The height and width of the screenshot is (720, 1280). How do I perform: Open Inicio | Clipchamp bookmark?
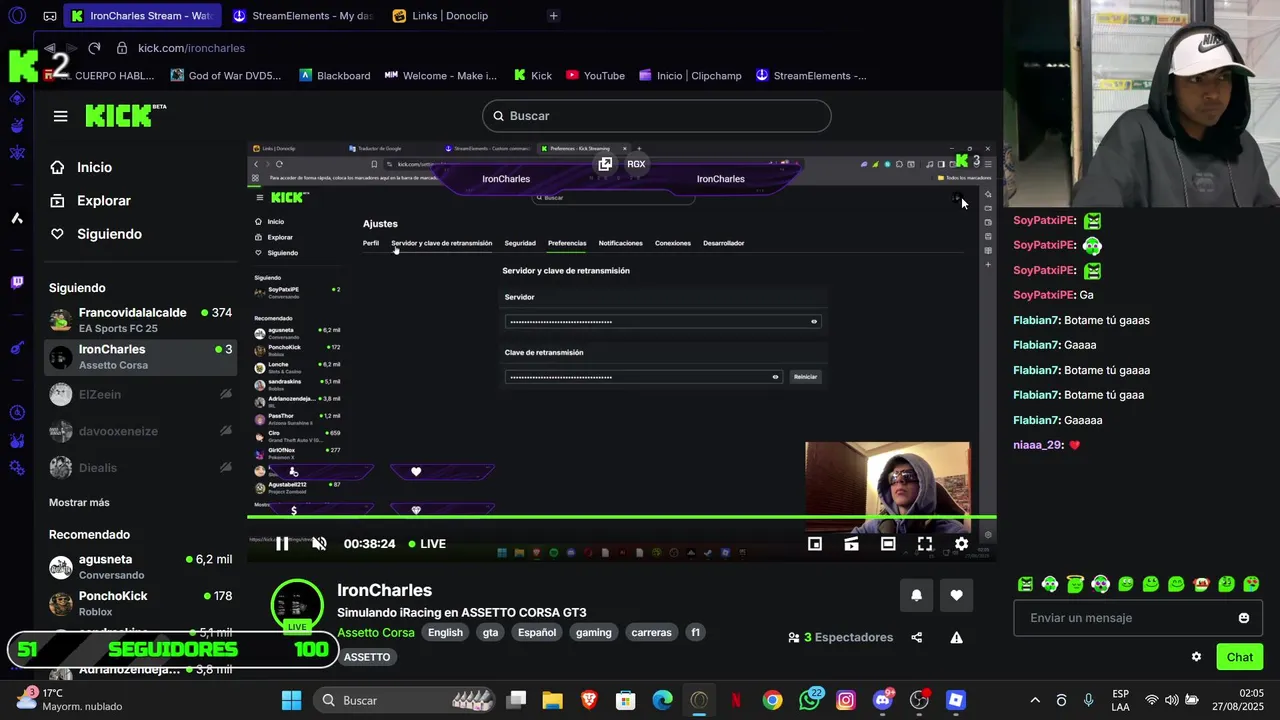coord(689,76)
